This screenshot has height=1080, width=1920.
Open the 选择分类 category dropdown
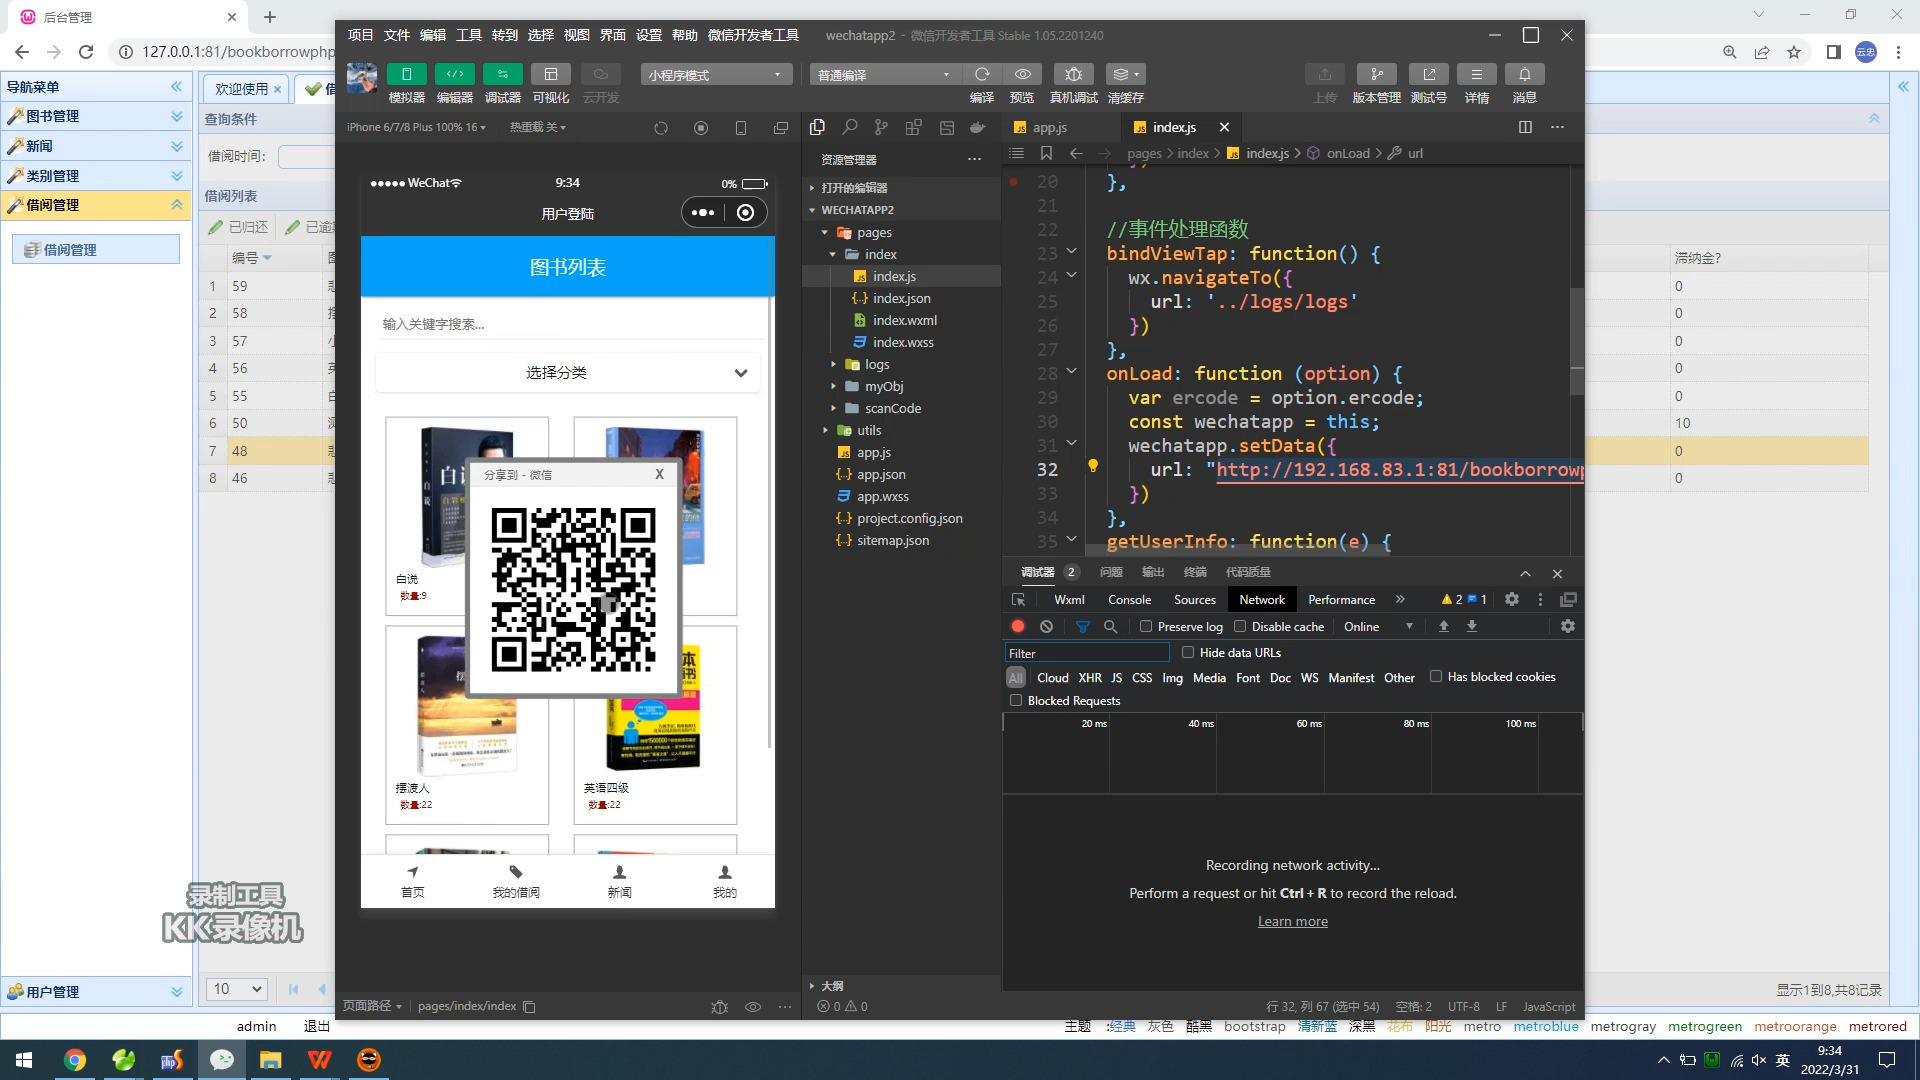click(568, 372)
